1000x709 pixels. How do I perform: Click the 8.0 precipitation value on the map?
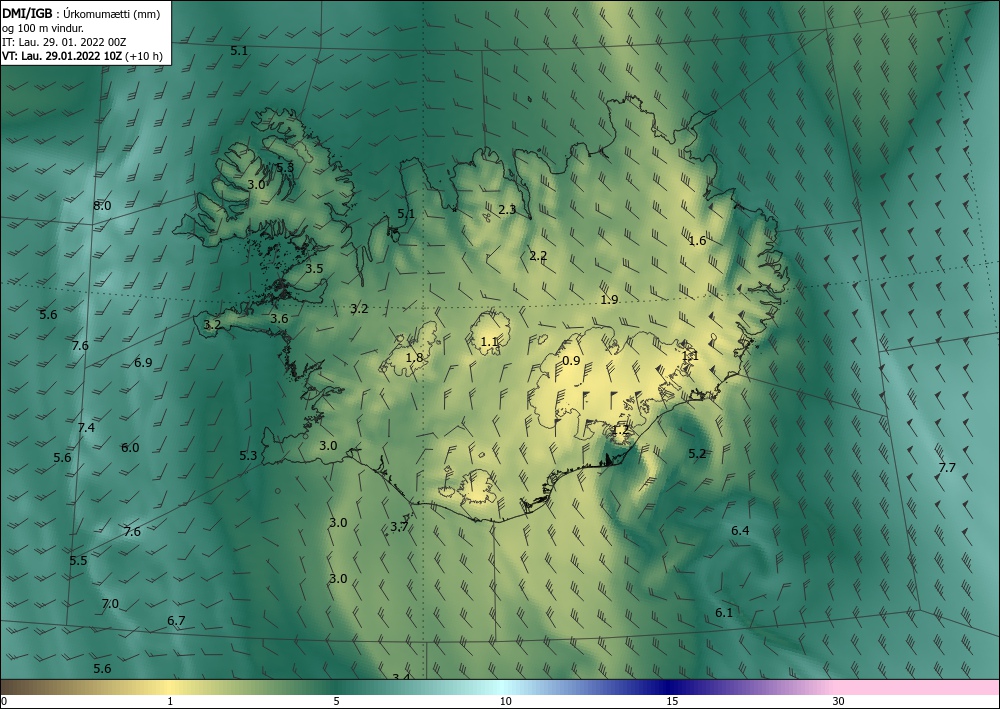click(102, 206)
